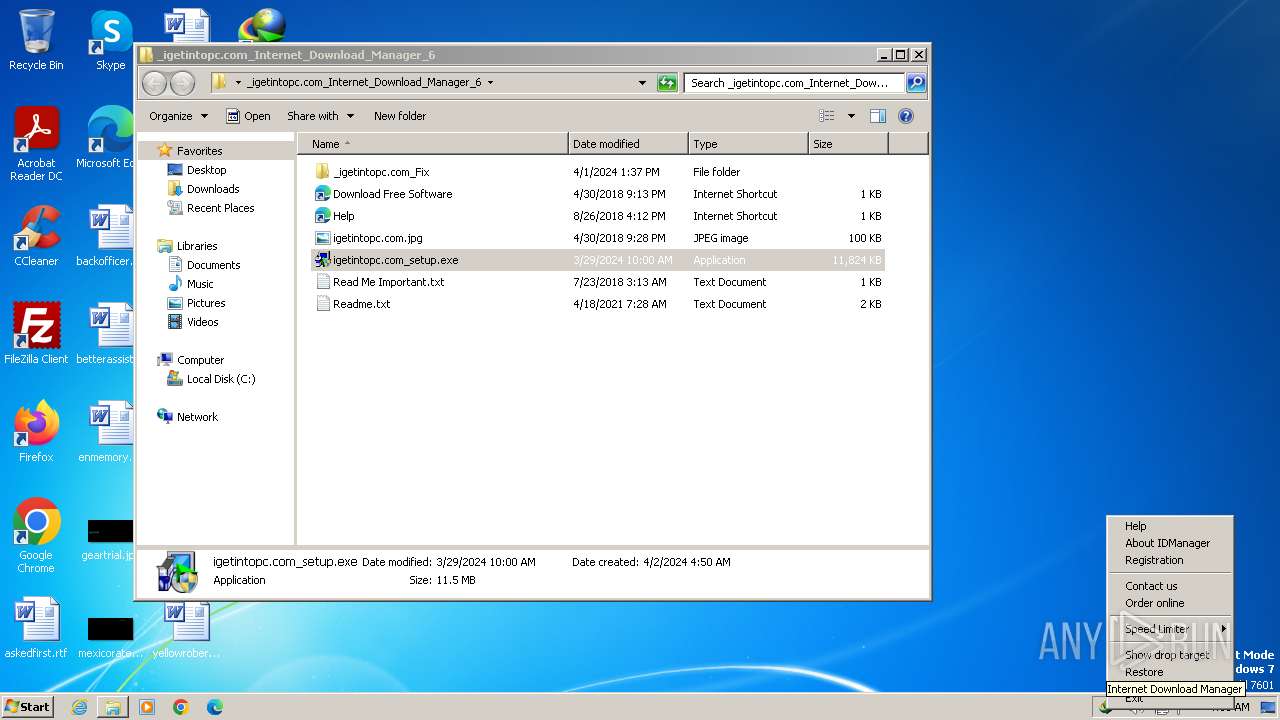Open Edge from the taskbar
Screen dimensions: 1280x720
click(215, 707)
